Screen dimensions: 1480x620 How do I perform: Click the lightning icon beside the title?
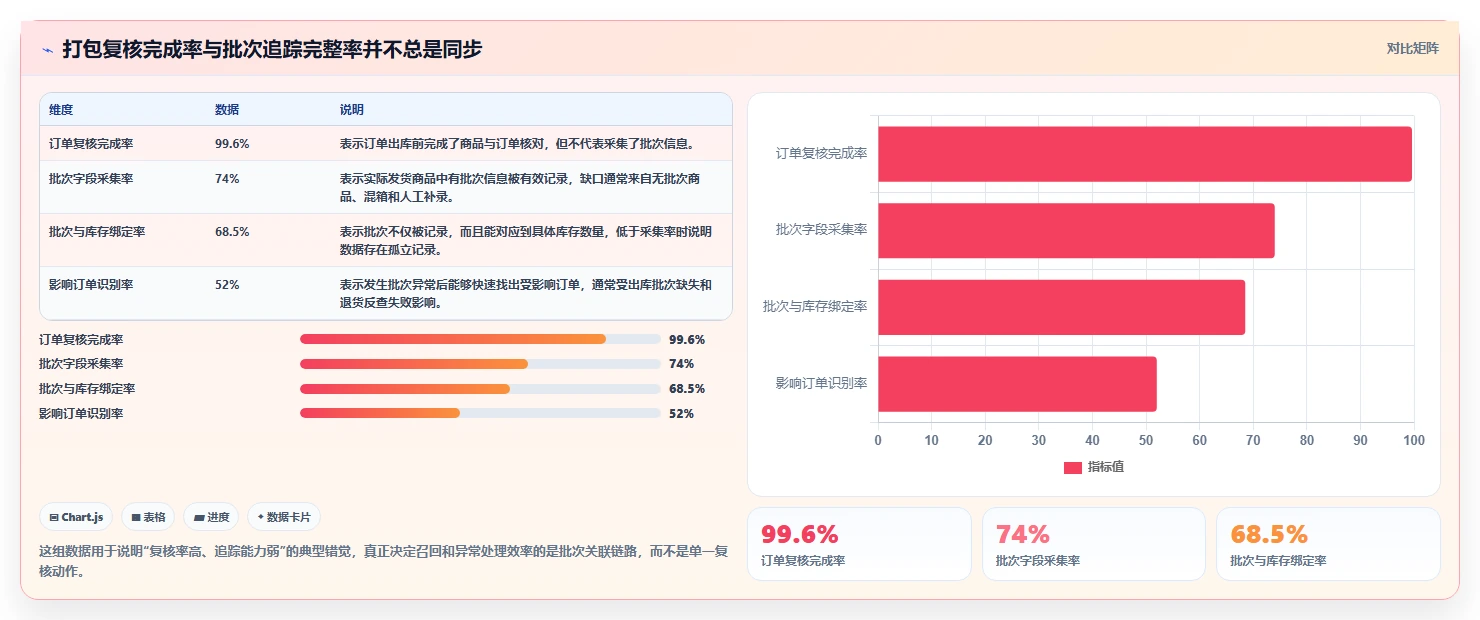tap(47, 49)
